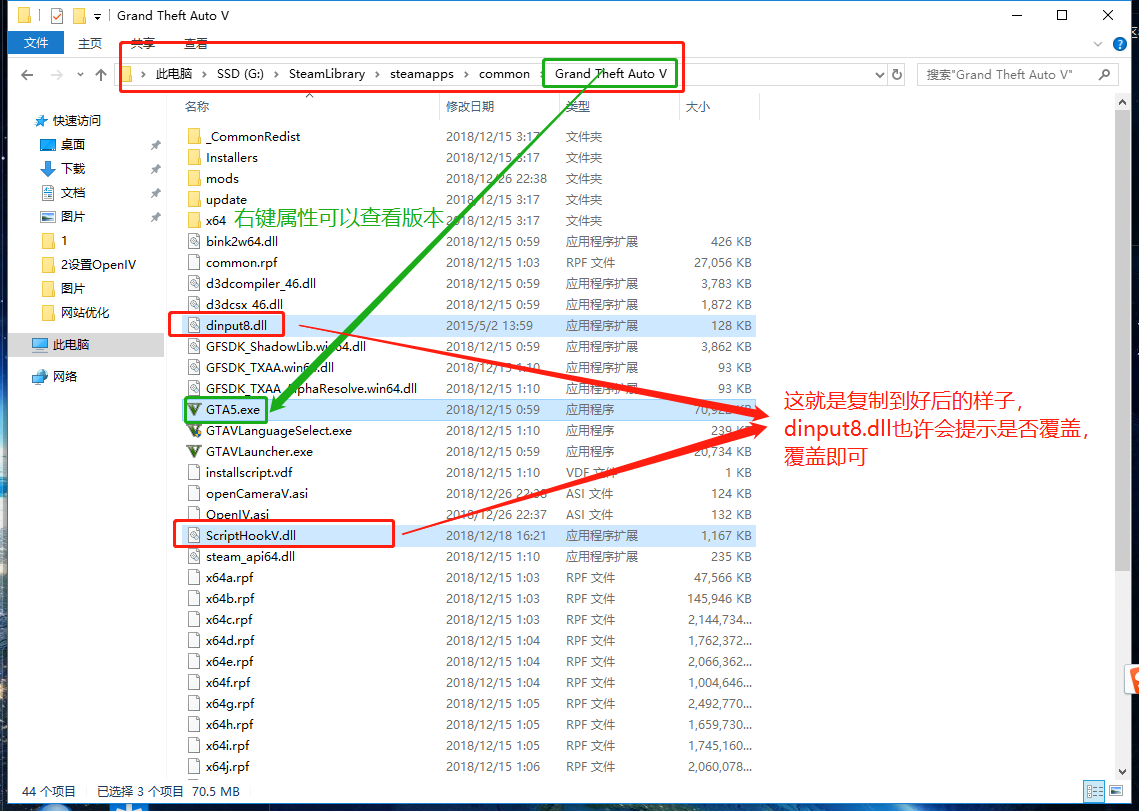Select steamapps in the address path
Image resolution: width=1139 pixels, height=811 pixels.
pos(421,74)
